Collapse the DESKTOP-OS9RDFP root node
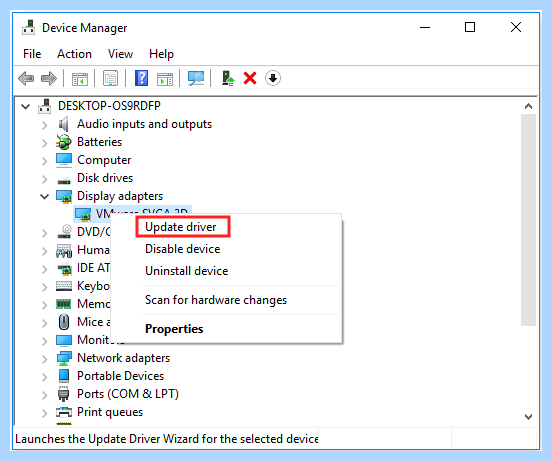Screen dimensions: 552x461 (26, 106)
